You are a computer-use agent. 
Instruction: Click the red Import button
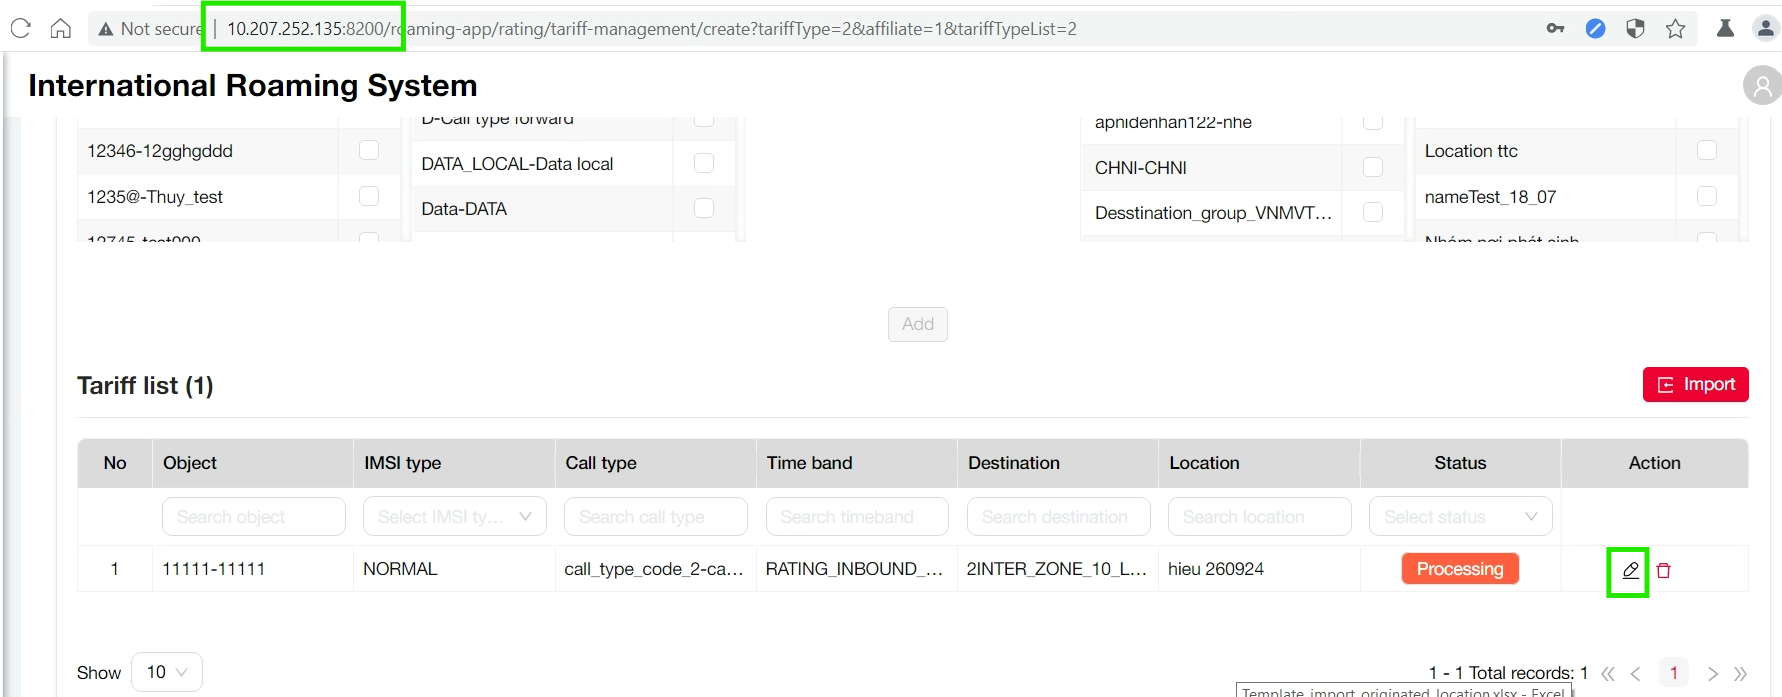[1695, 385]
